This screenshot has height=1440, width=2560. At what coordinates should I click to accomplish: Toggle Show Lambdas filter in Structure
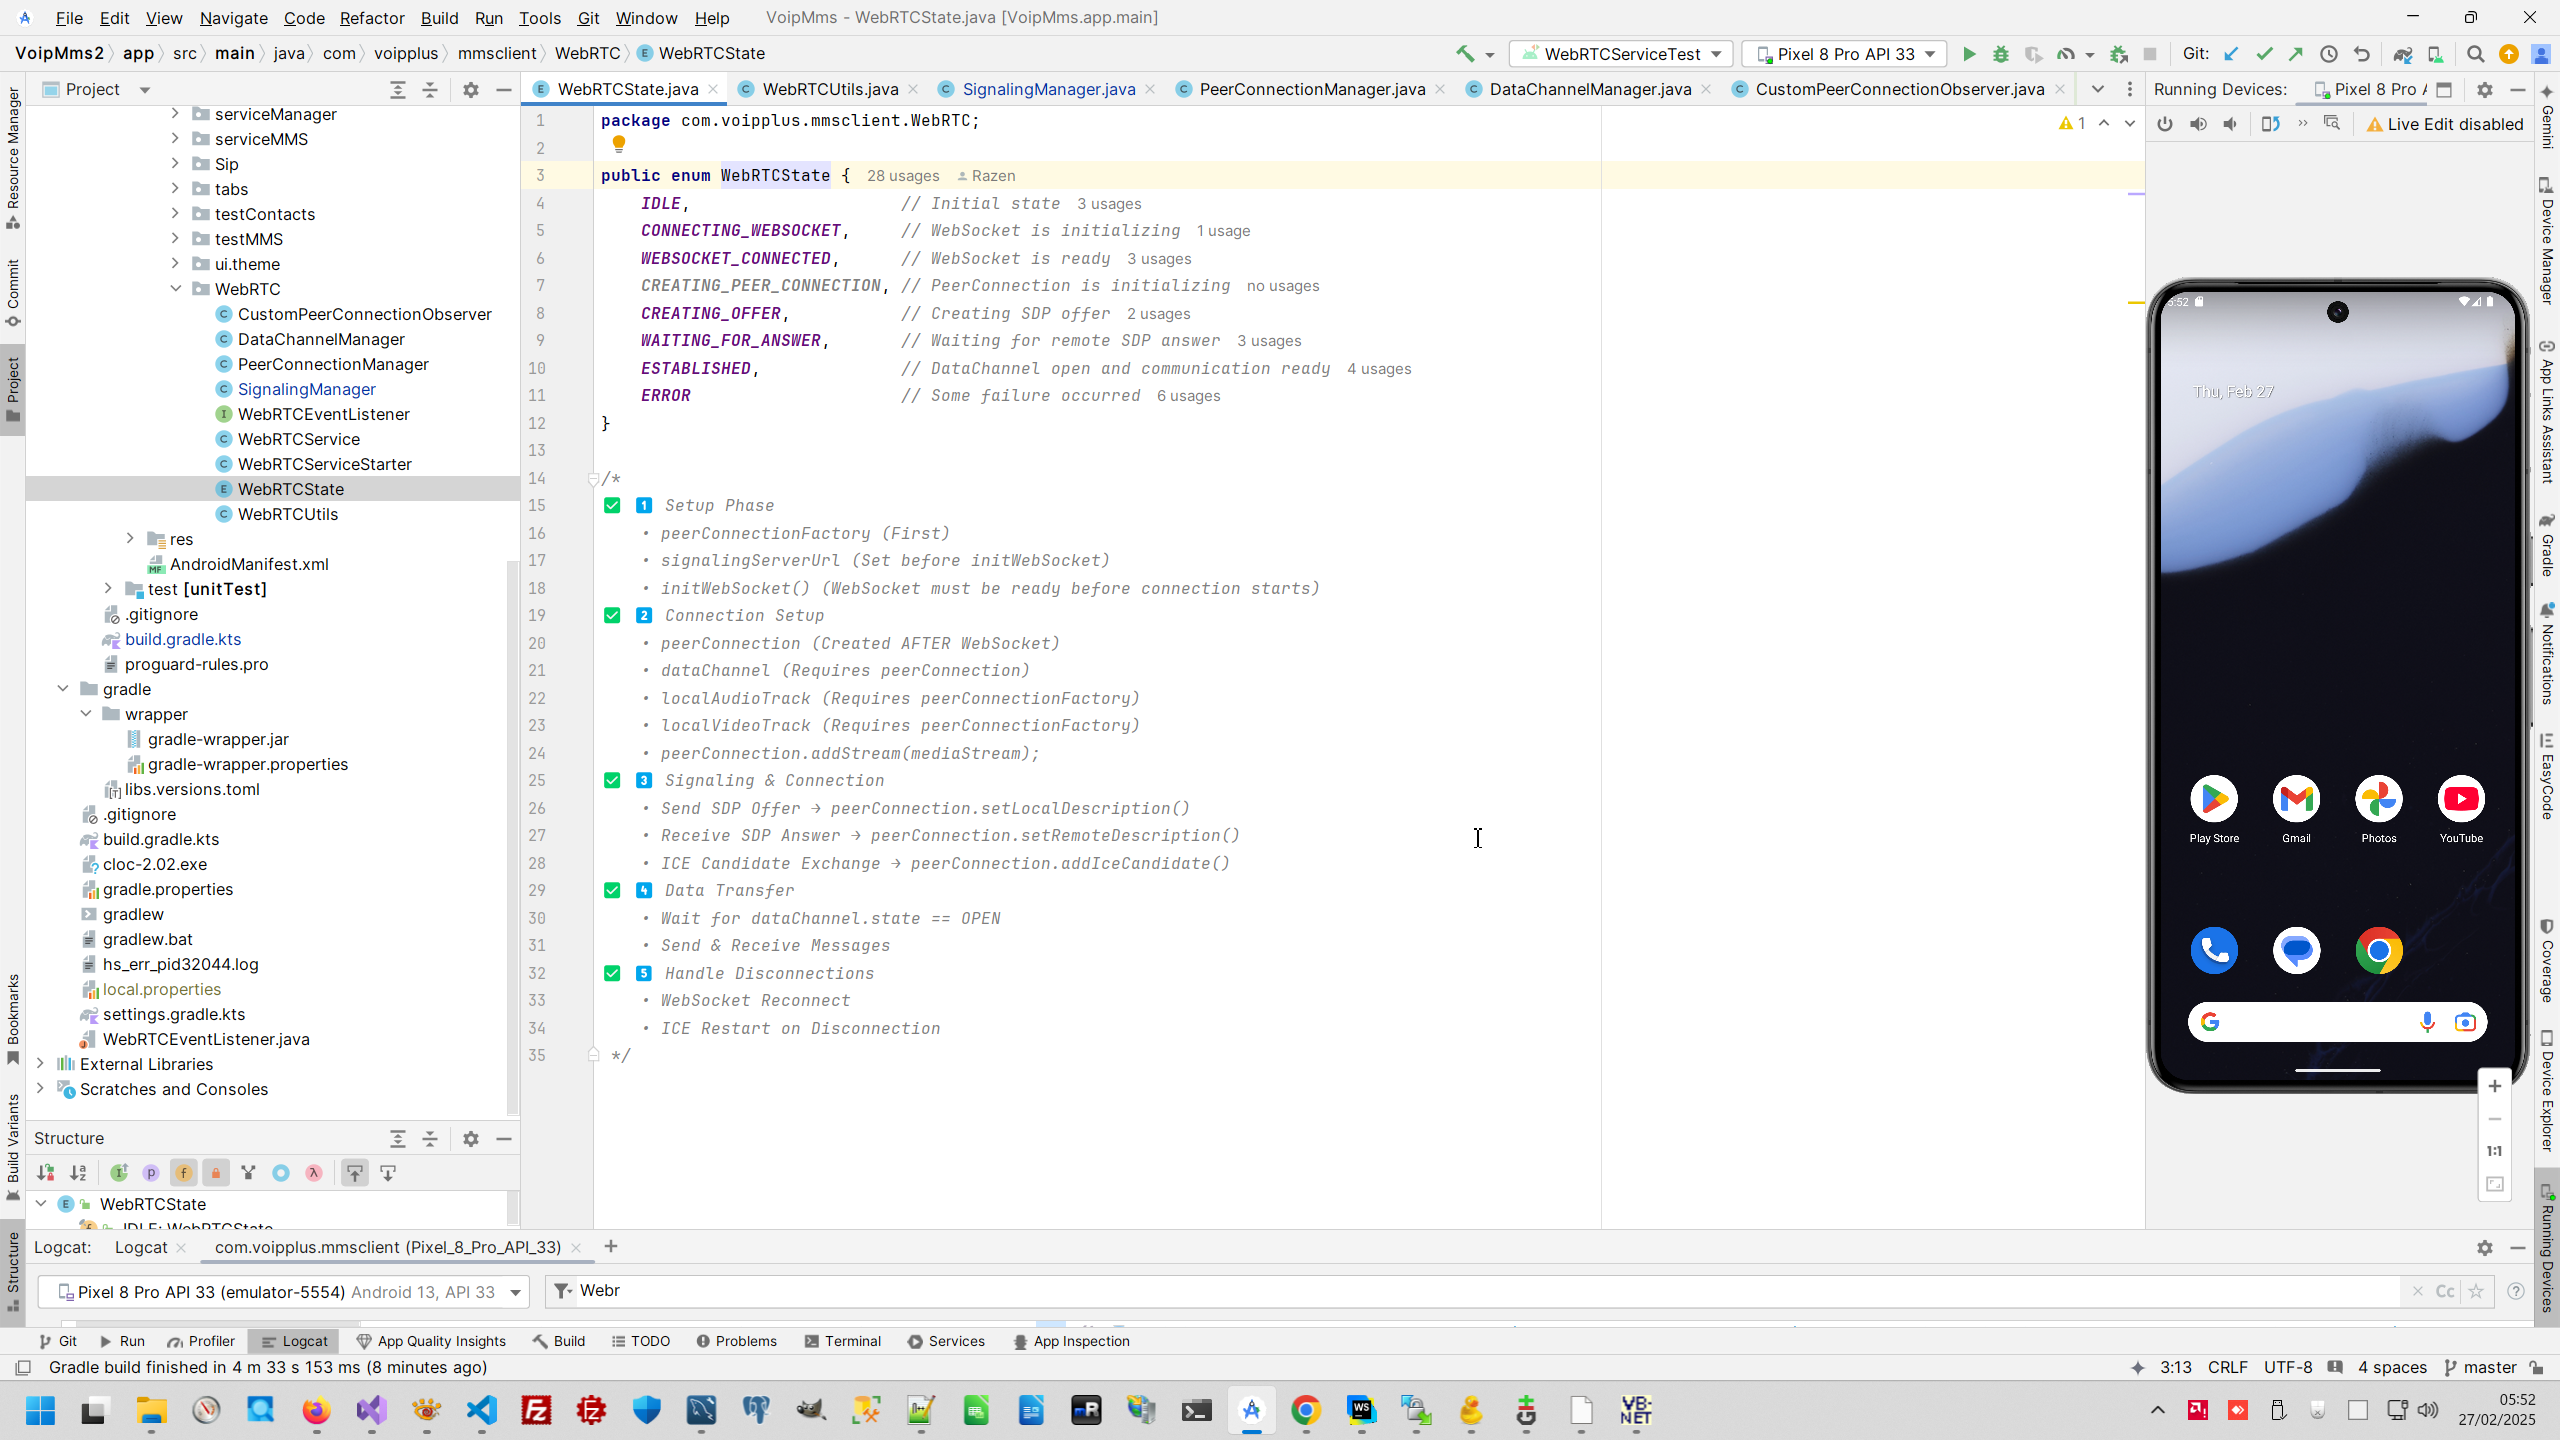pos(314,1173)
